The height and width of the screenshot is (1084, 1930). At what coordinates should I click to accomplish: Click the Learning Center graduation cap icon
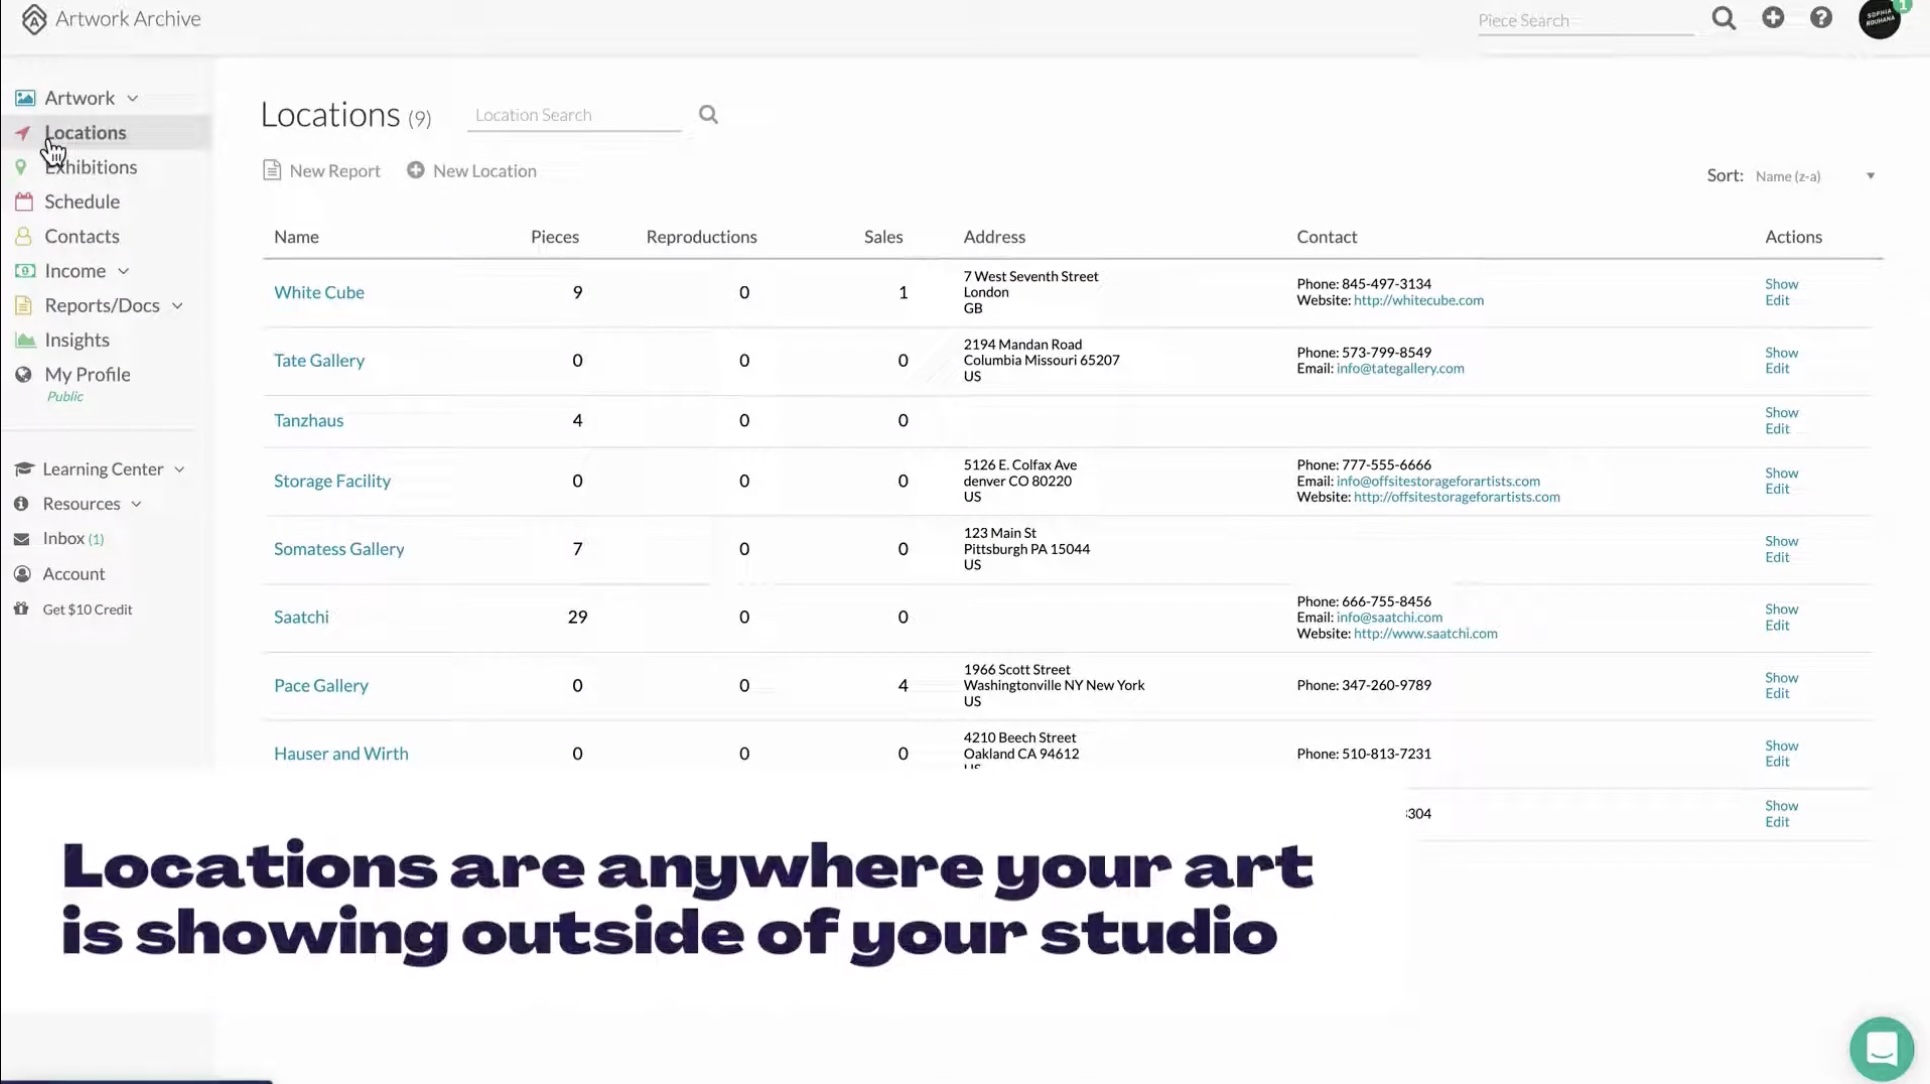(24, 469)
